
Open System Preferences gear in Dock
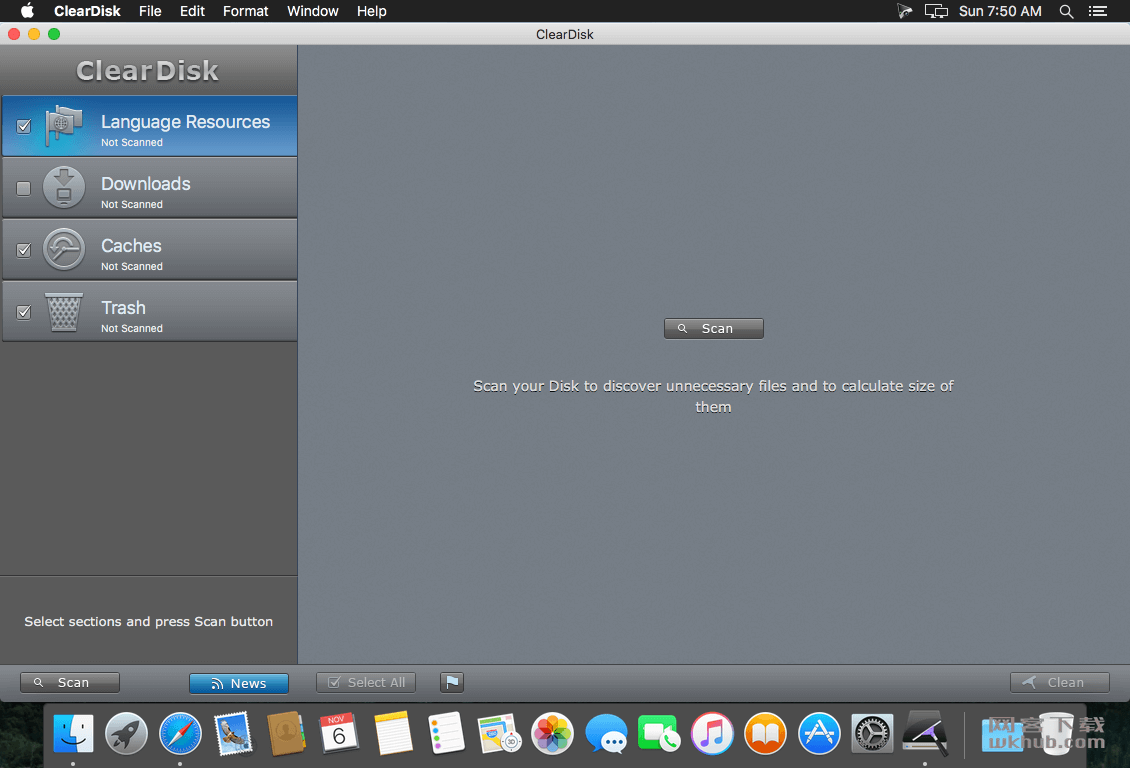[x=872, y=733]
